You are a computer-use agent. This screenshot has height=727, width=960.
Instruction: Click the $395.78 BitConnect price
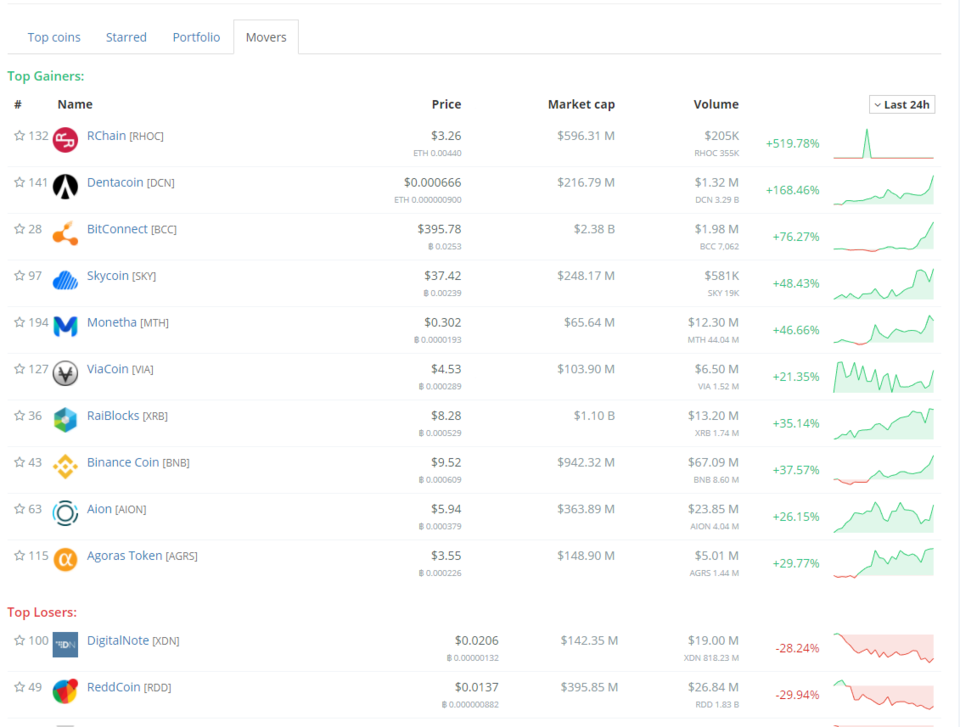[439, 229]
